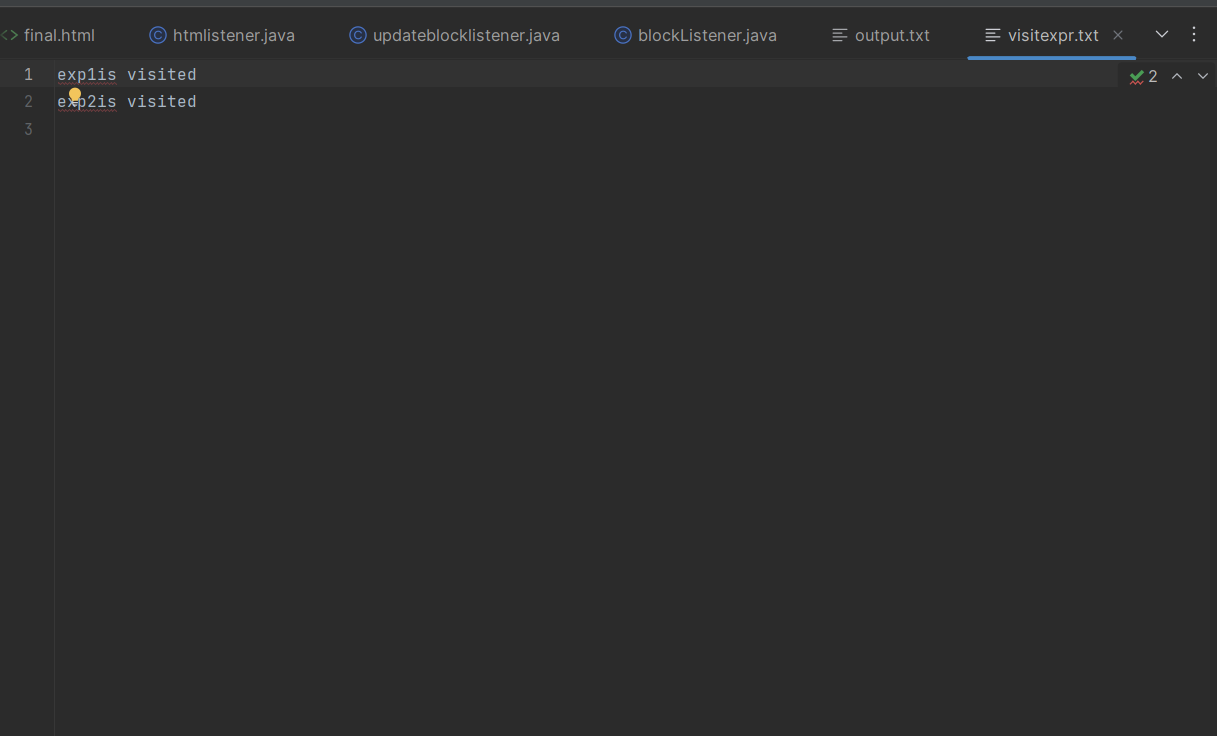Image resolution: width=1217 pixels, height=736 pixels.
Task: Click the visitexpr.txt text file icon
Action: click(x=993, y=35)
